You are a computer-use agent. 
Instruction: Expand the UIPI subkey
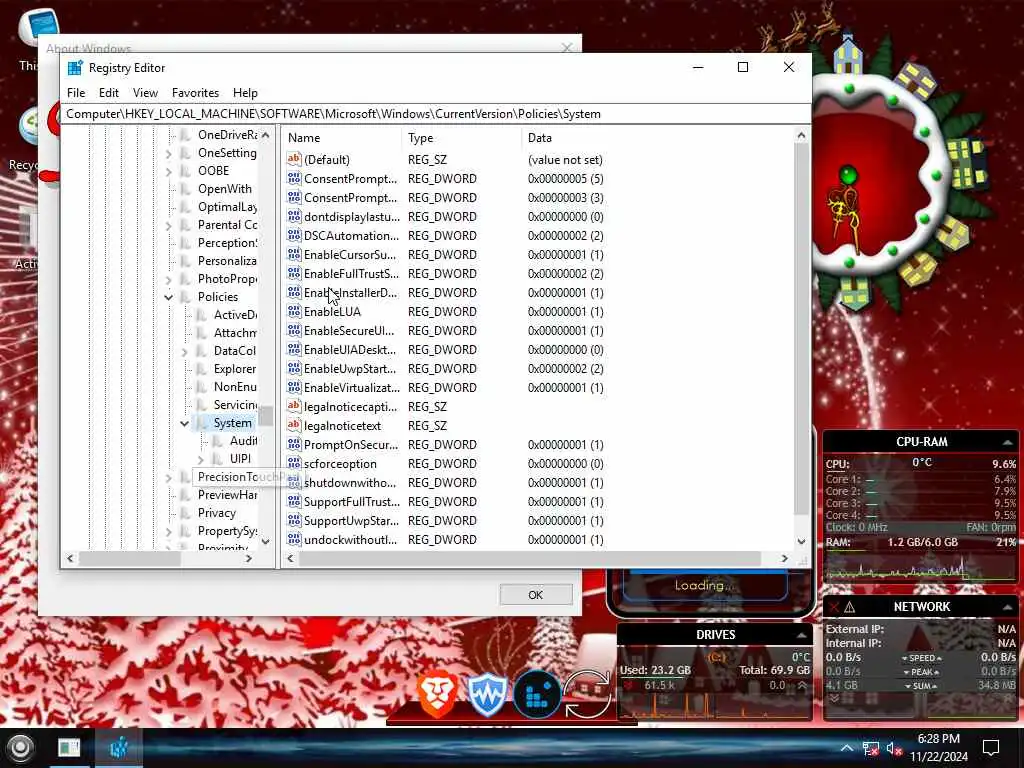tap(200, 459)
